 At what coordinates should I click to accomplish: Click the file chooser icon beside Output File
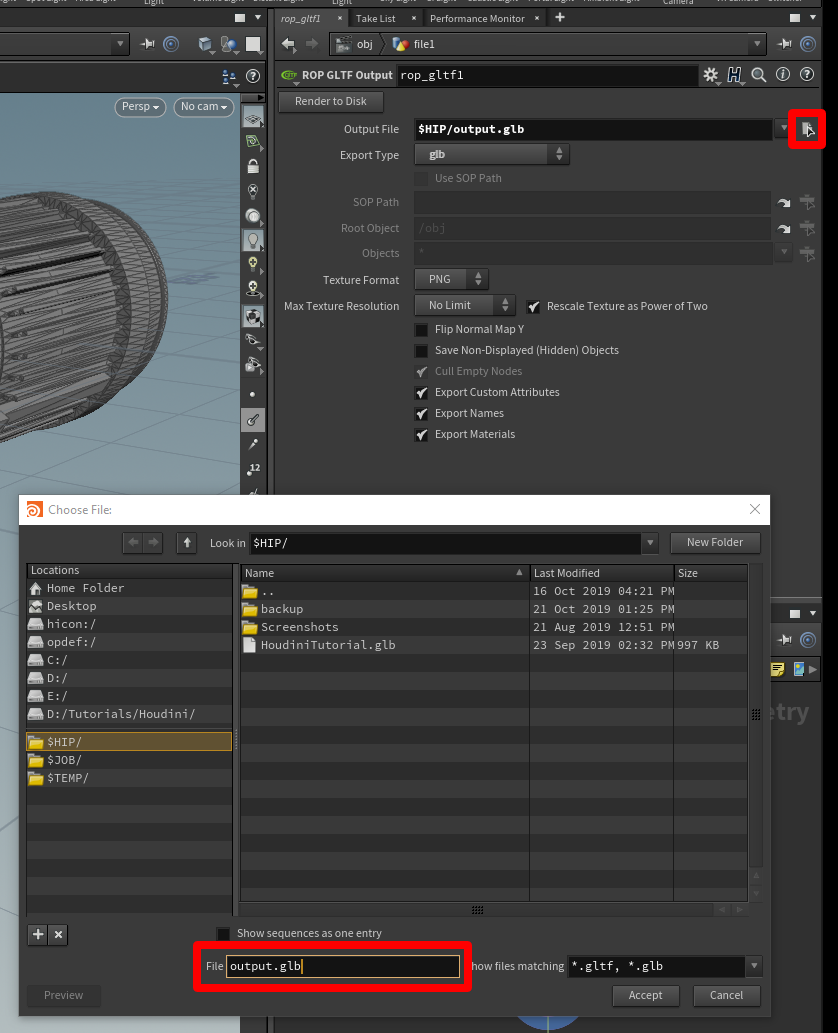click(806, 128)
